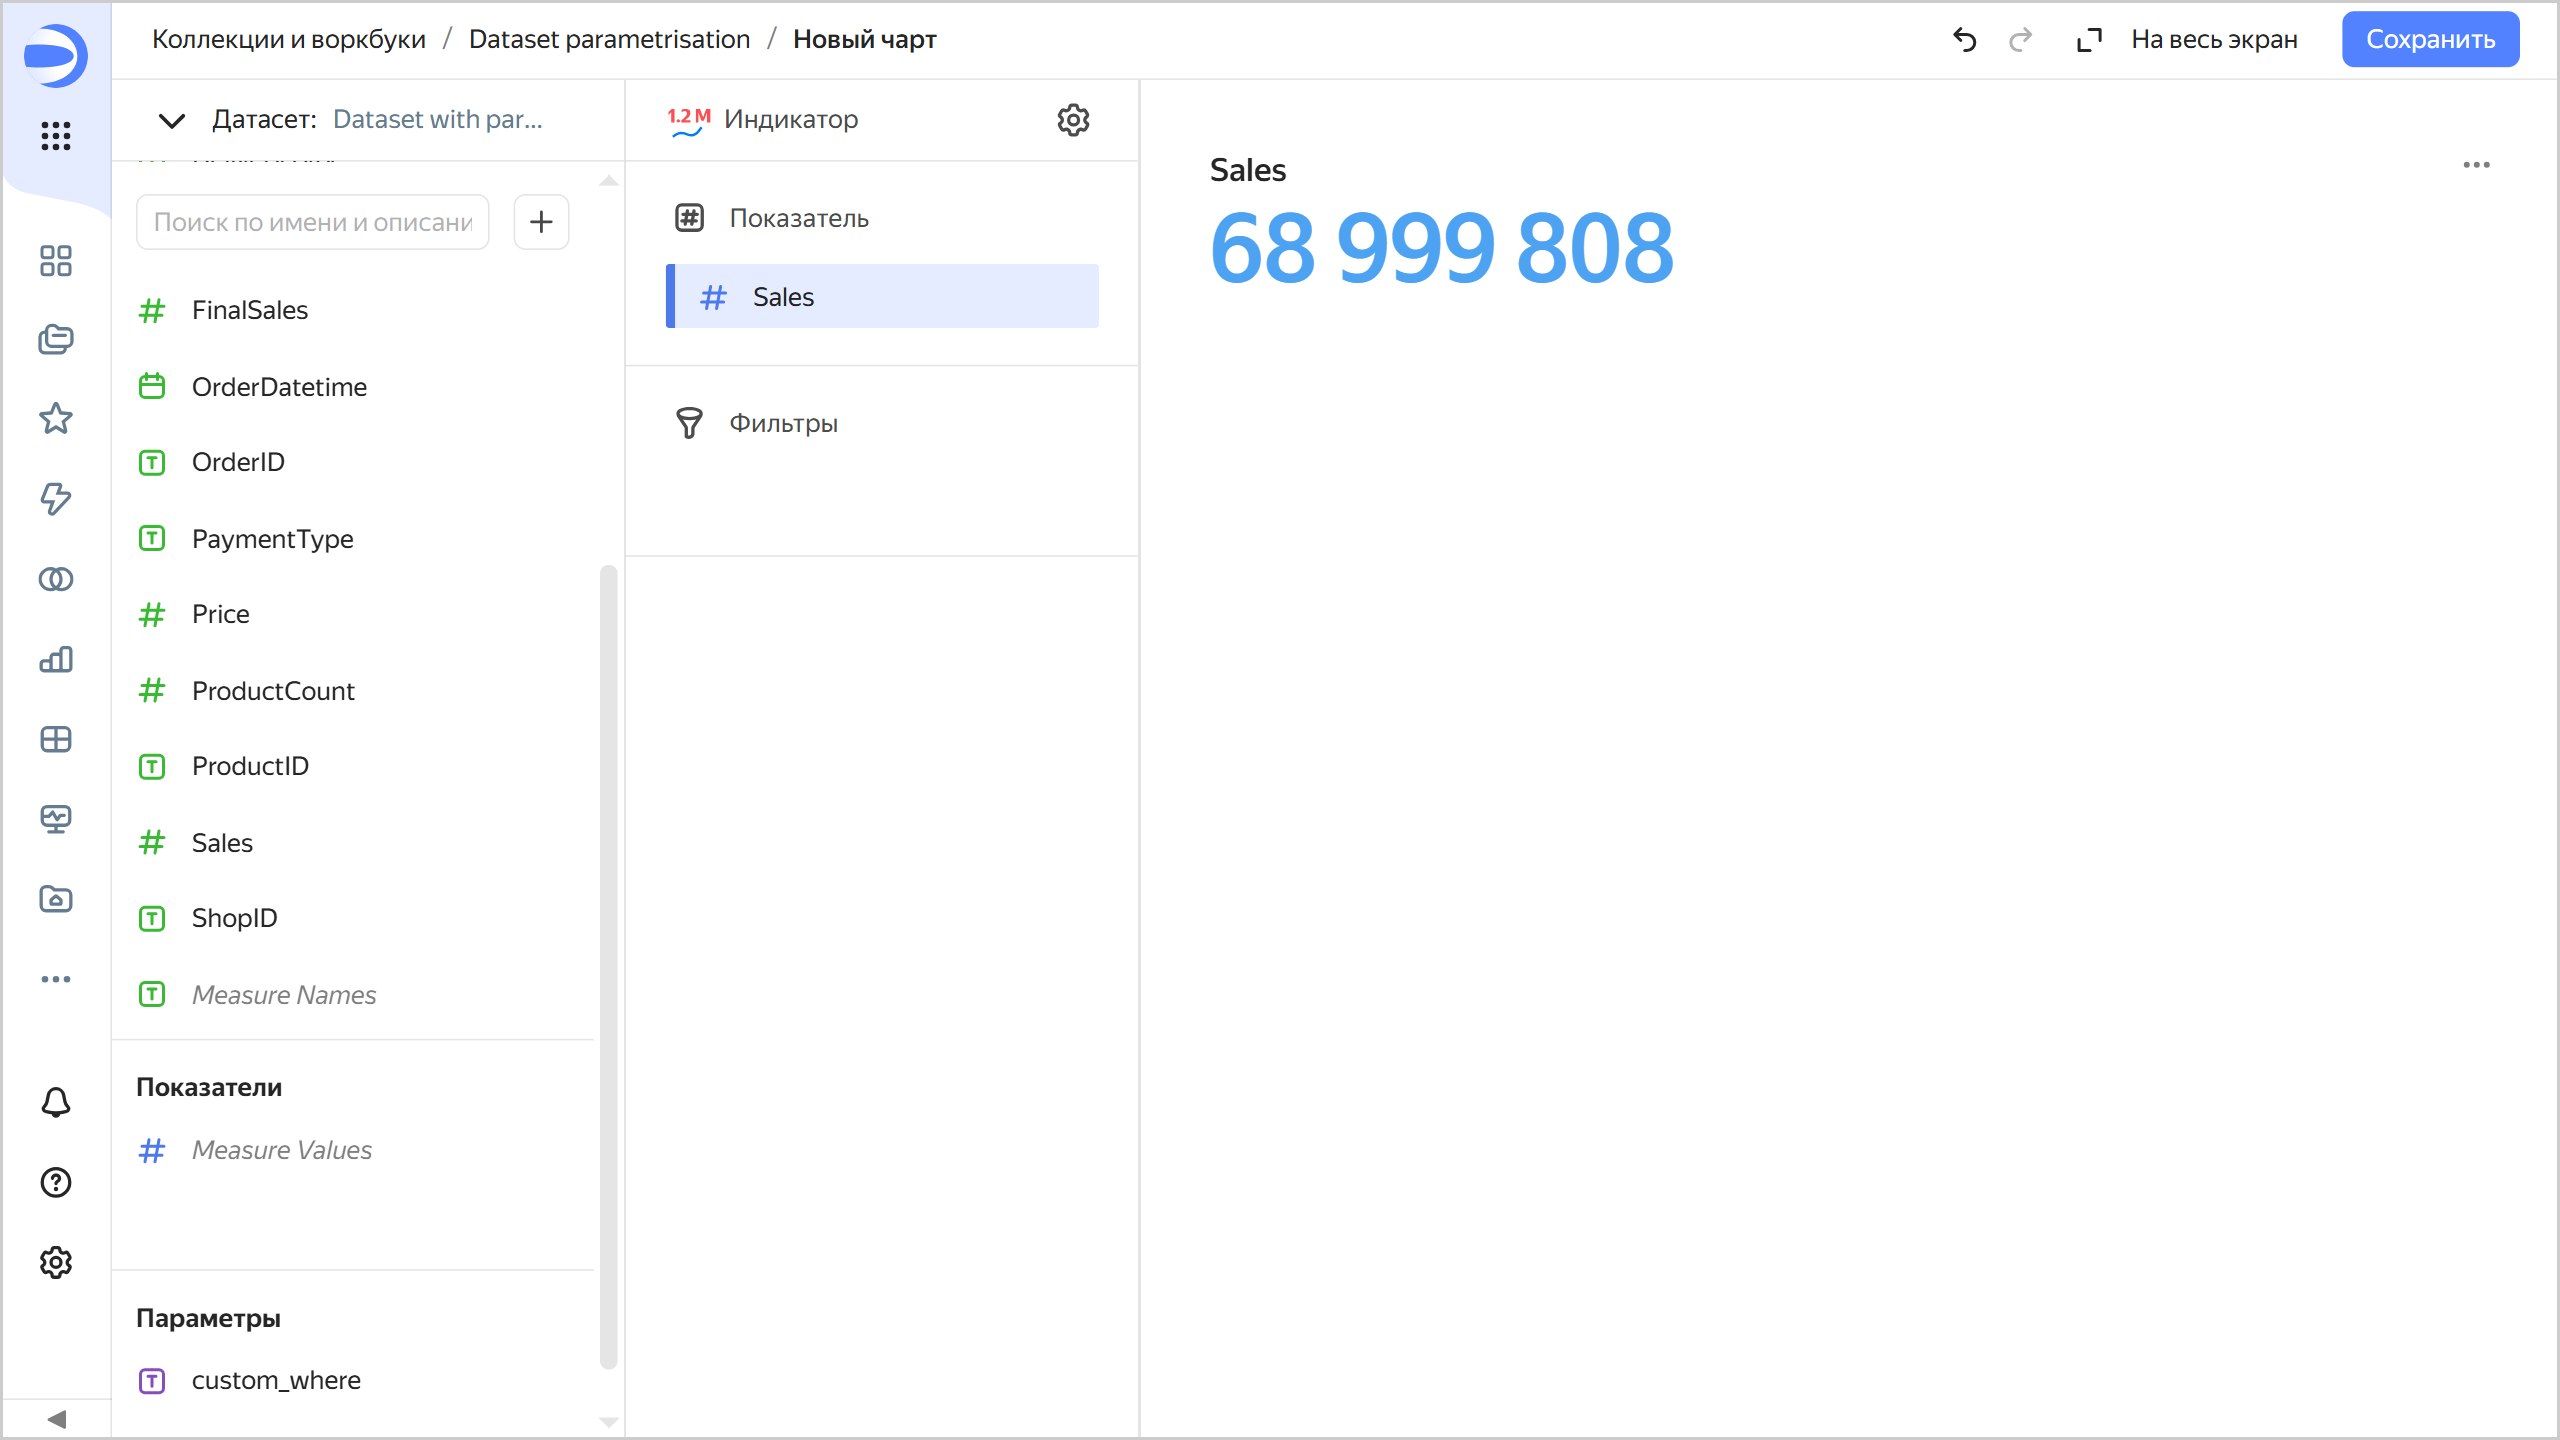The width and height of the screenshot is (2560, 1440).
Task: Select the OrderDatetime field
Action: [279, 387]
